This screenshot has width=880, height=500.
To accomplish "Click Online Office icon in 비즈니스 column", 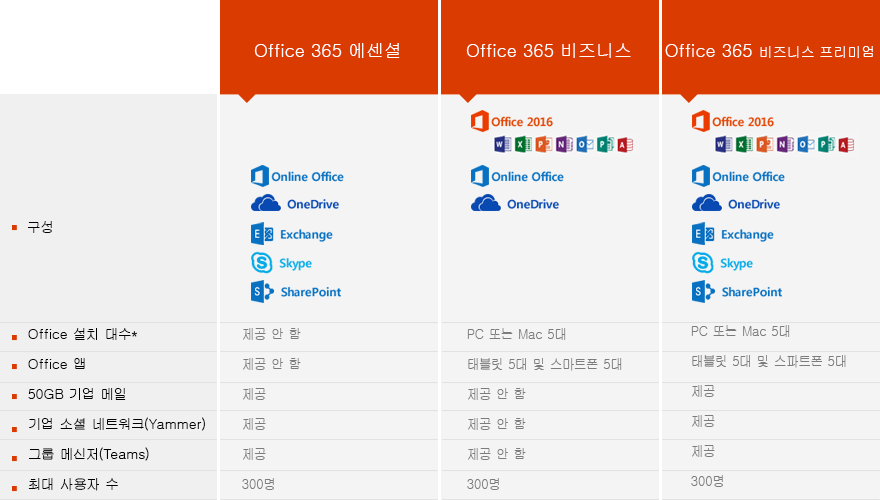I will [480, 176].
